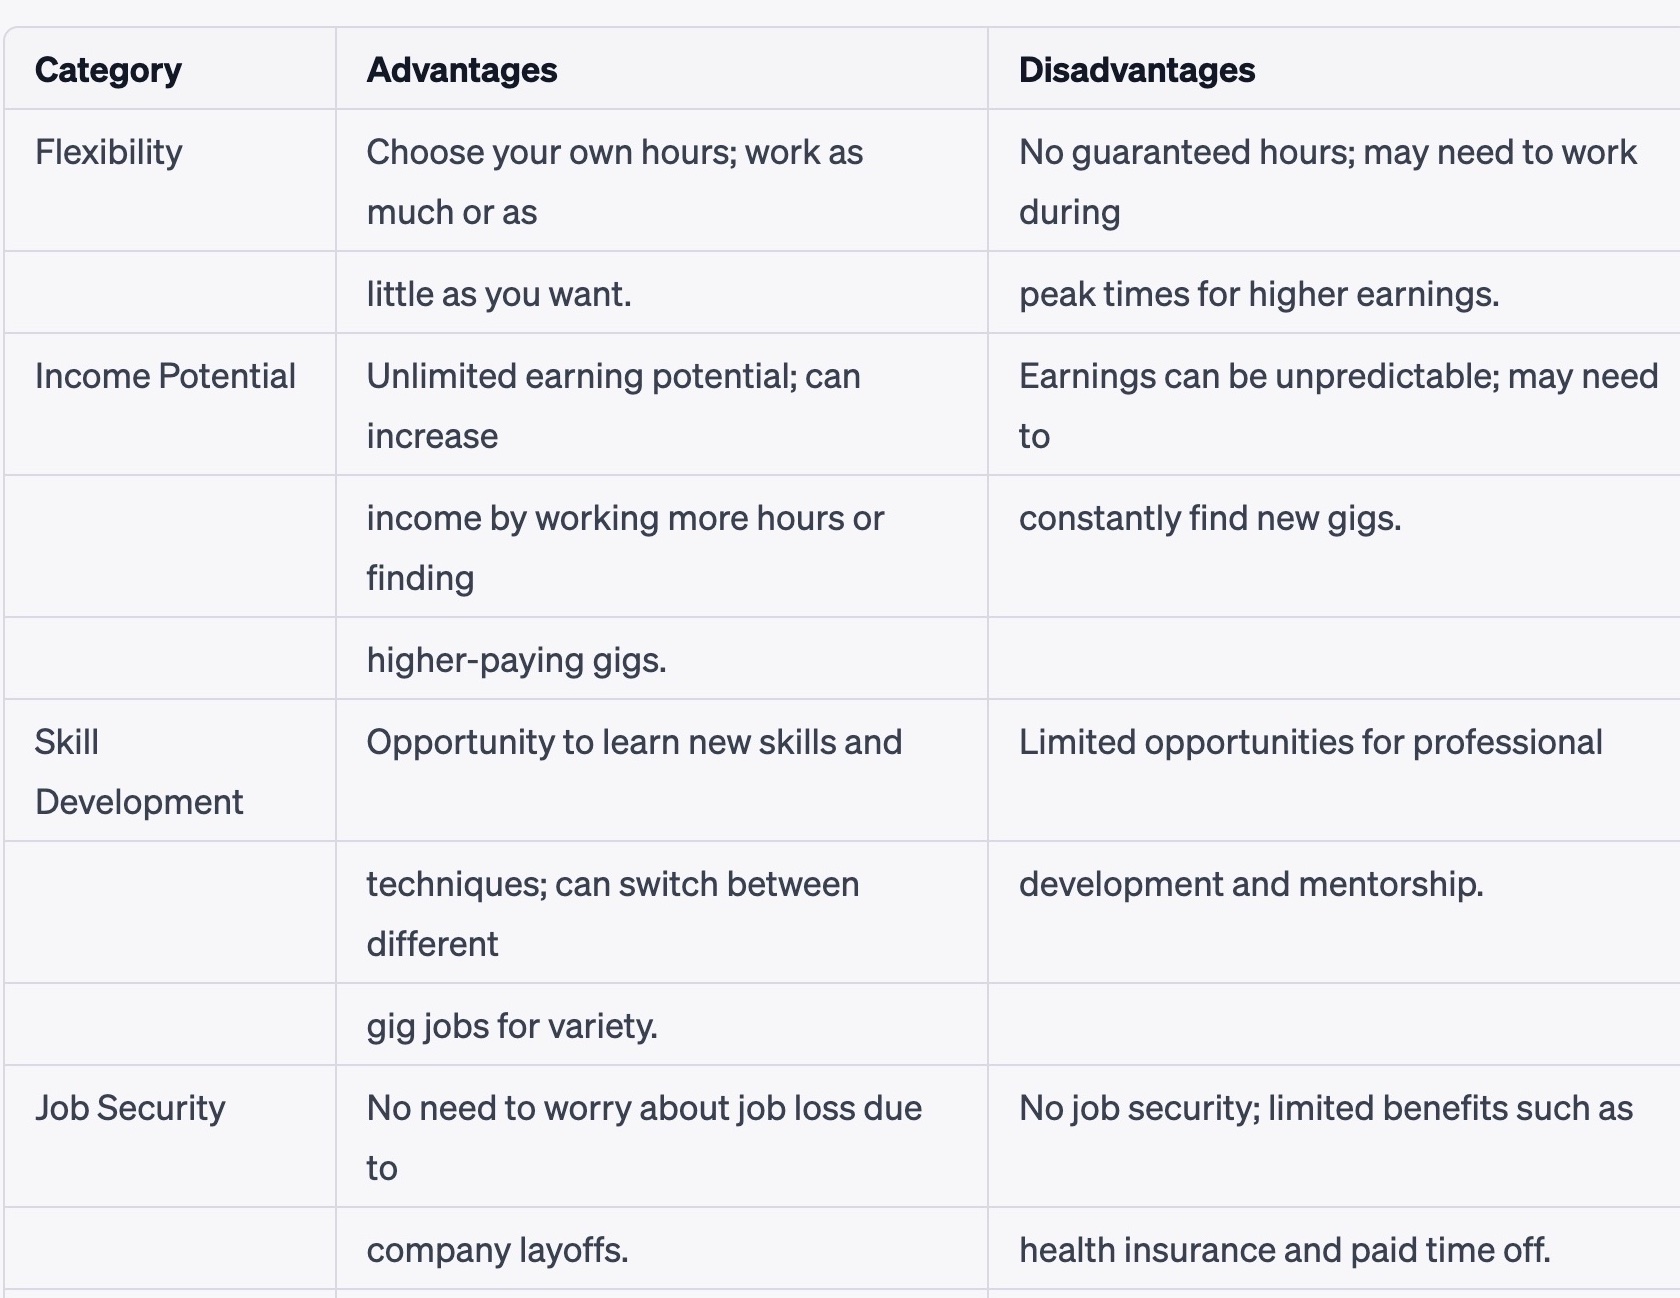Select 'health insurance and paid time off.' text
The height and width of the screenshot is (1298, 1680).
point(1284,1250)
